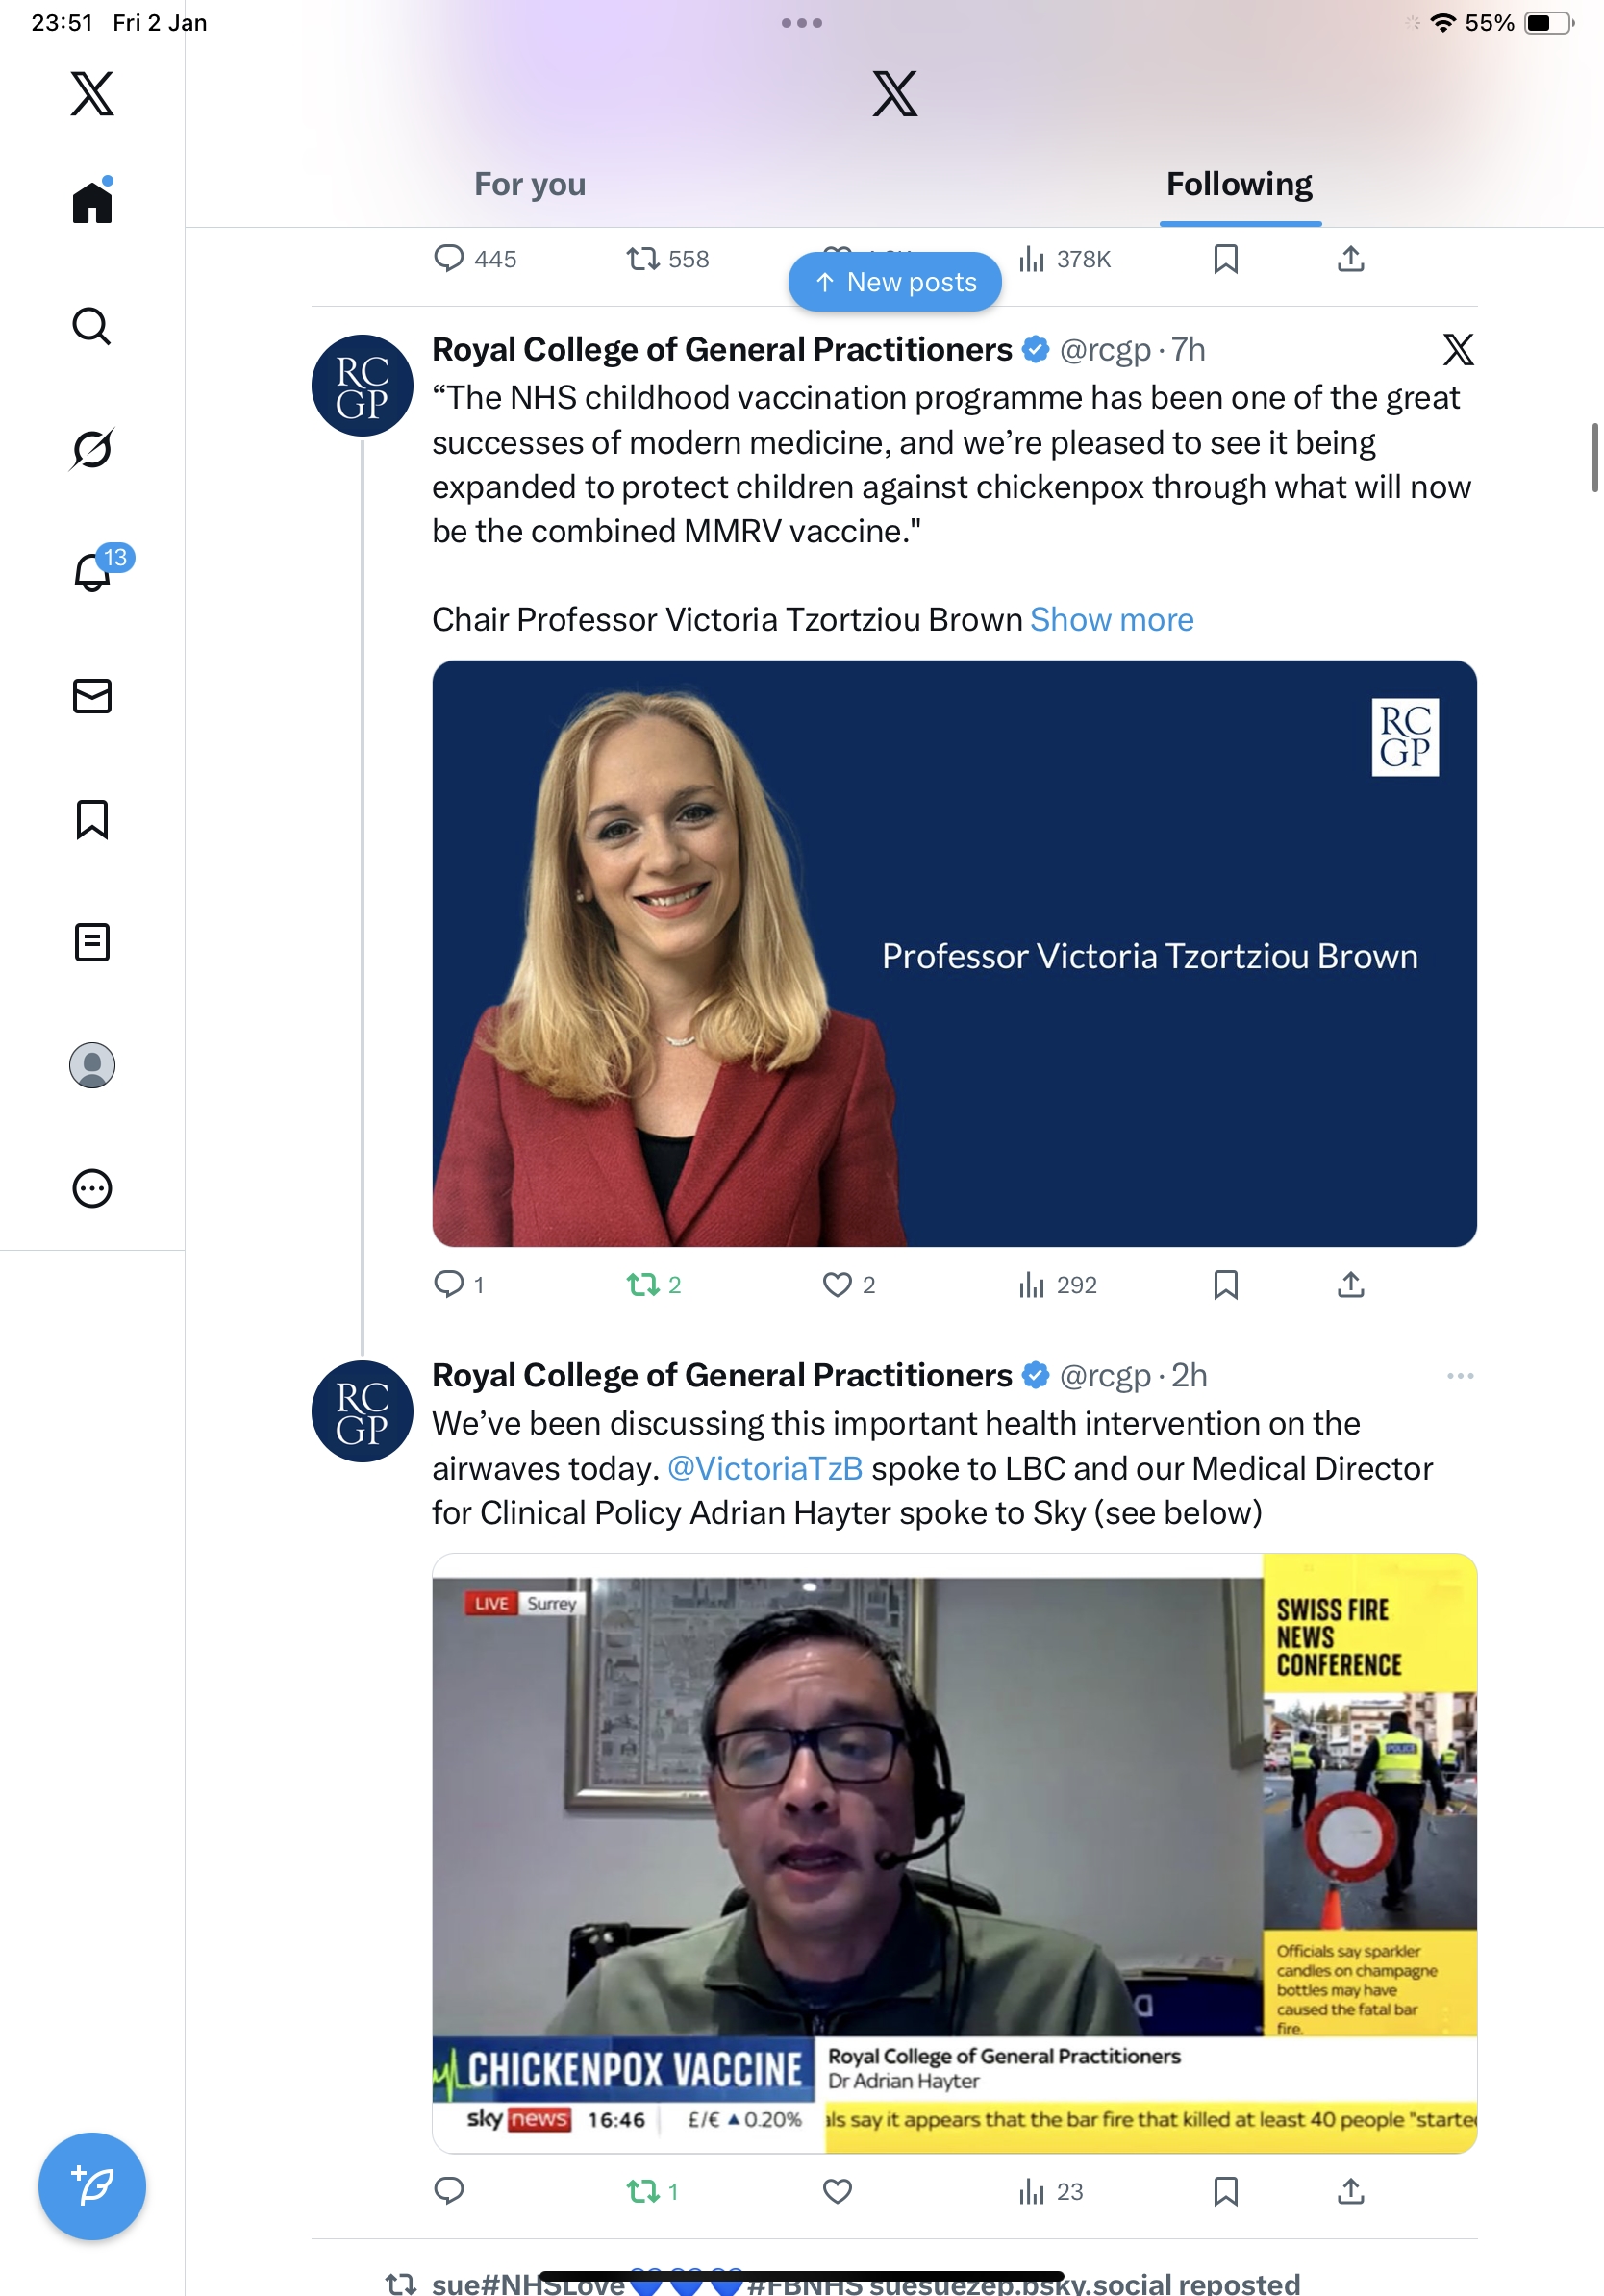Screen dimensions: 1604x2296
Task: Tap the New posts pill button
Action: coord(895,282)
